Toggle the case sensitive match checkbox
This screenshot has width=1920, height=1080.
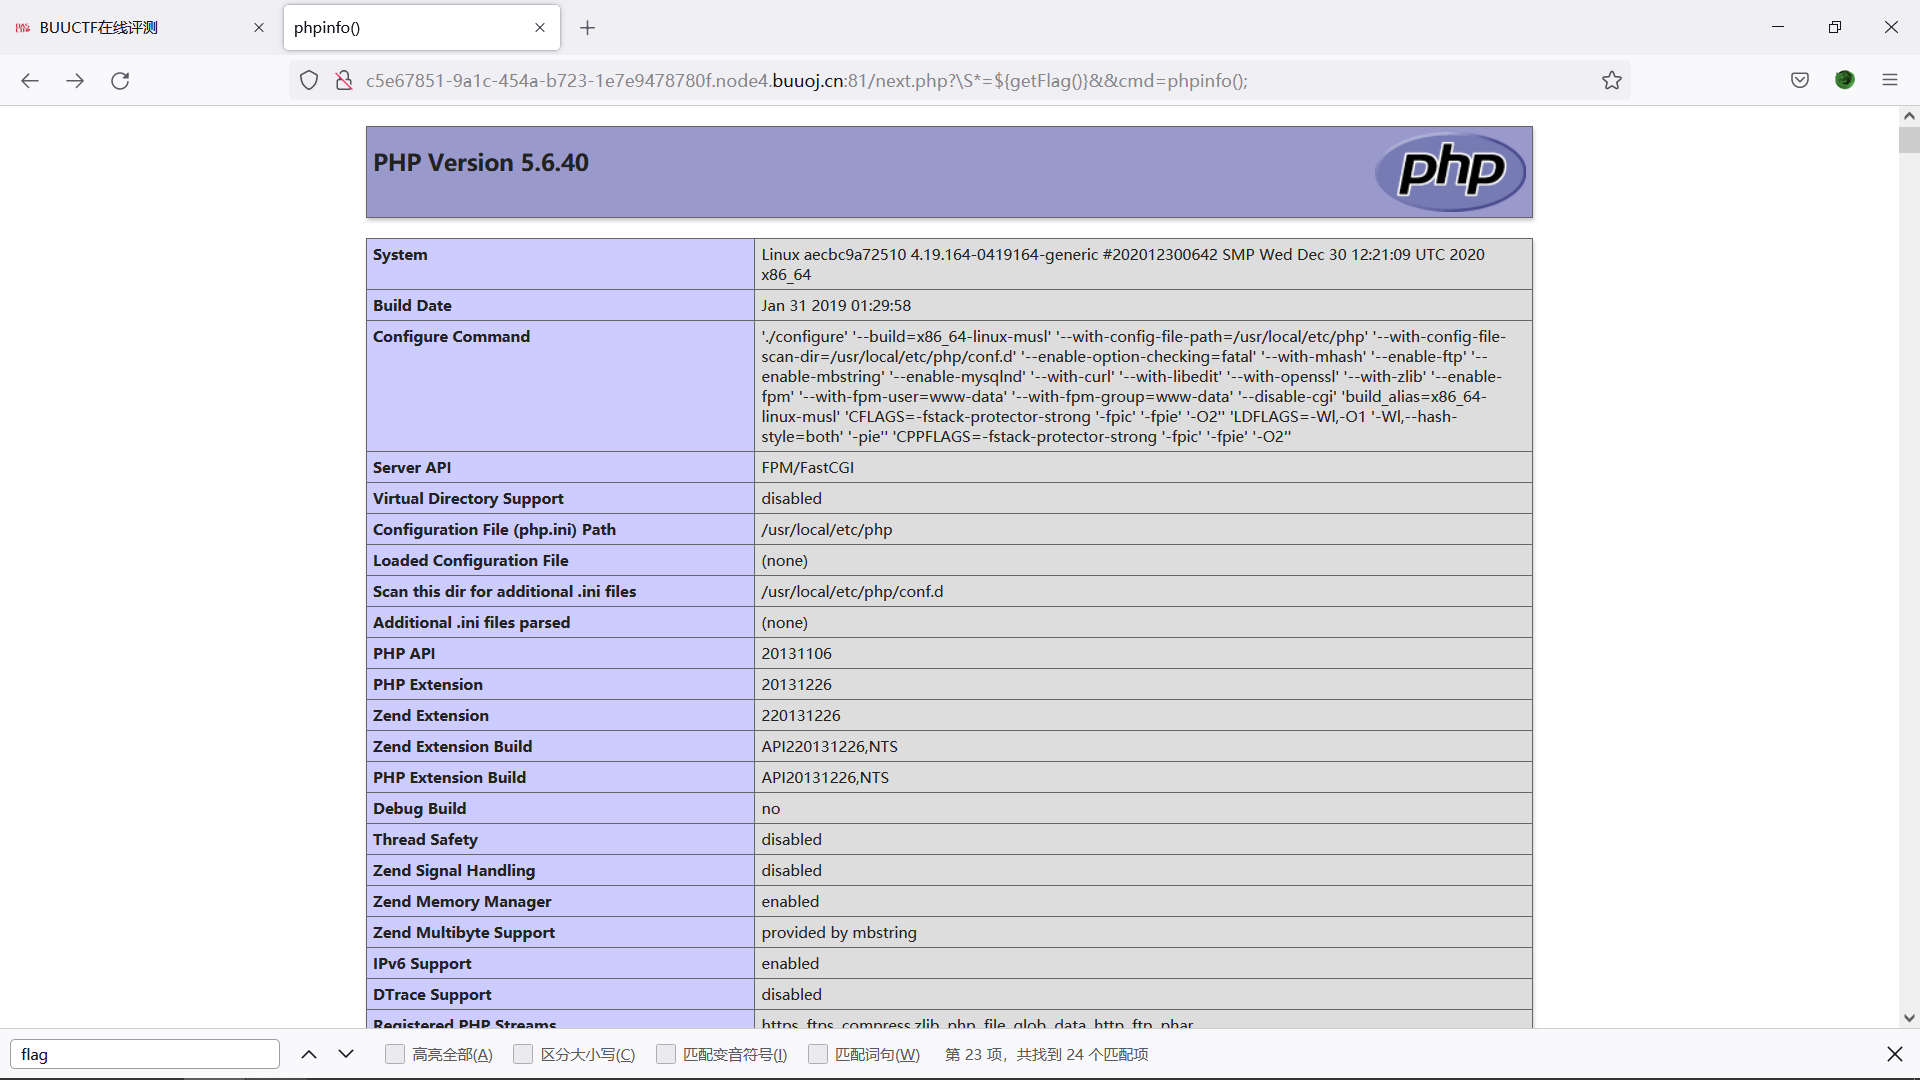coord(523,1054)
